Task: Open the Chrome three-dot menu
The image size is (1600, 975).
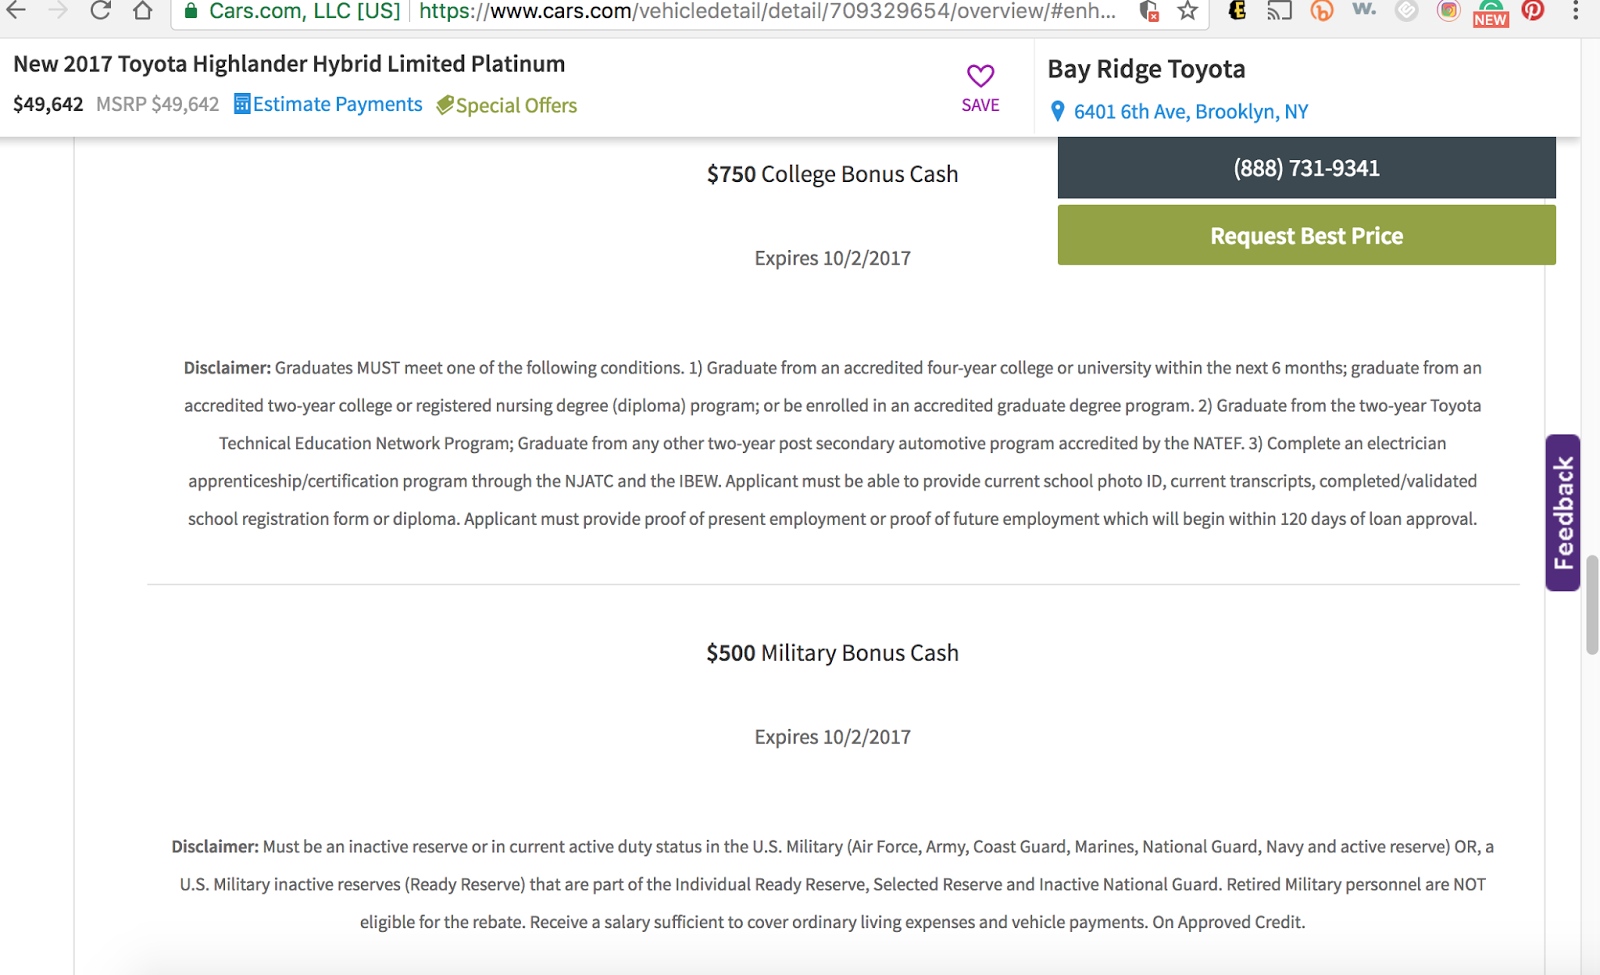Action: point(1576,11)
